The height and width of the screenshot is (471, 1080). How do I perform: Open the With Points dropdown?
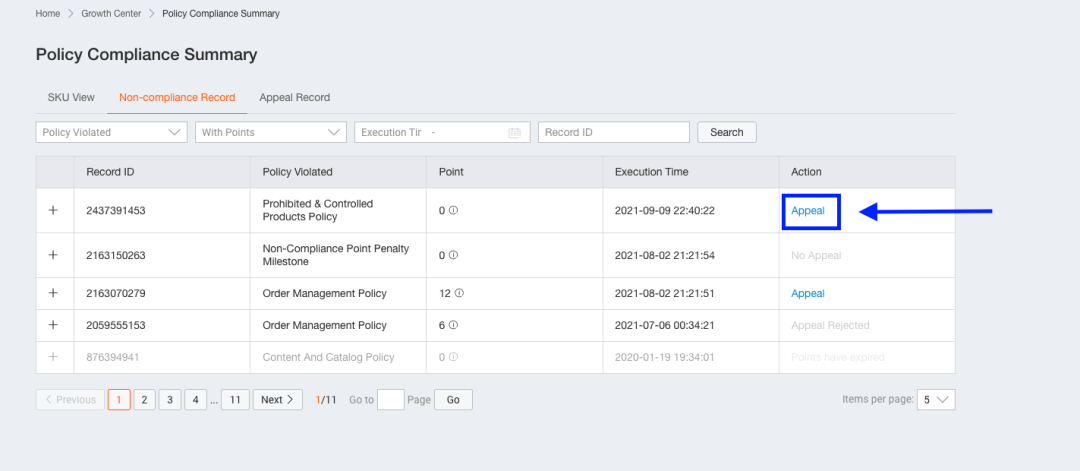pos(270,132)
